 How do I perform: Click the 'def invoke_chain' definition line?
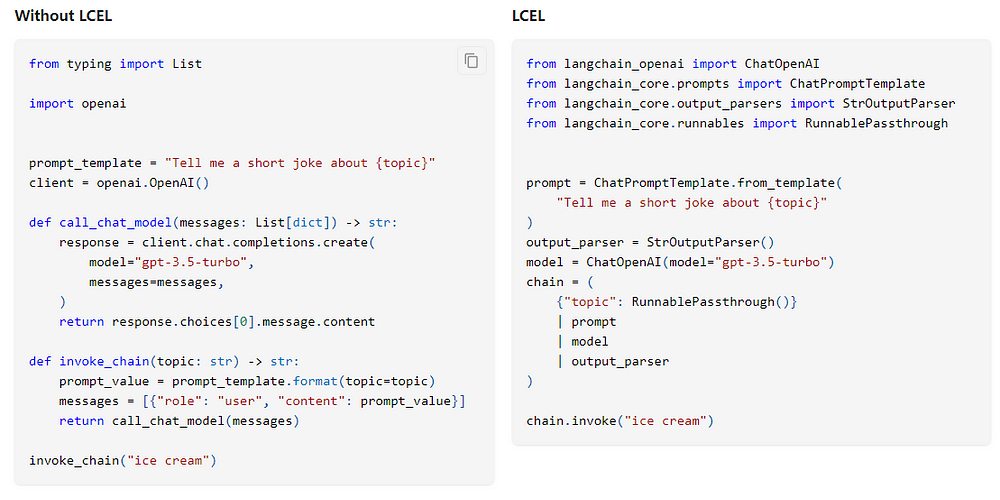click(x=165, y=362)
